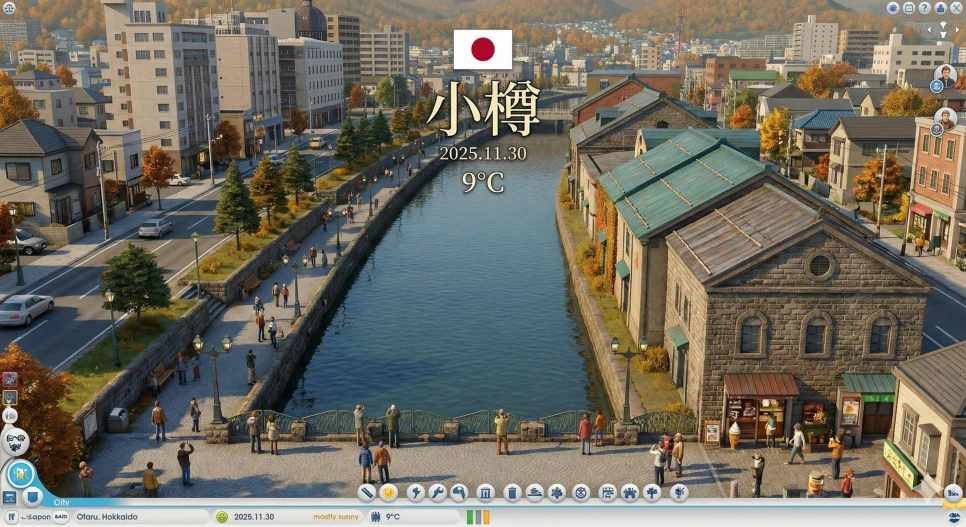The height and width of the screenshot is (527, 966).
Task: Click the green bar of the indicator
Action: click(470, 517)
